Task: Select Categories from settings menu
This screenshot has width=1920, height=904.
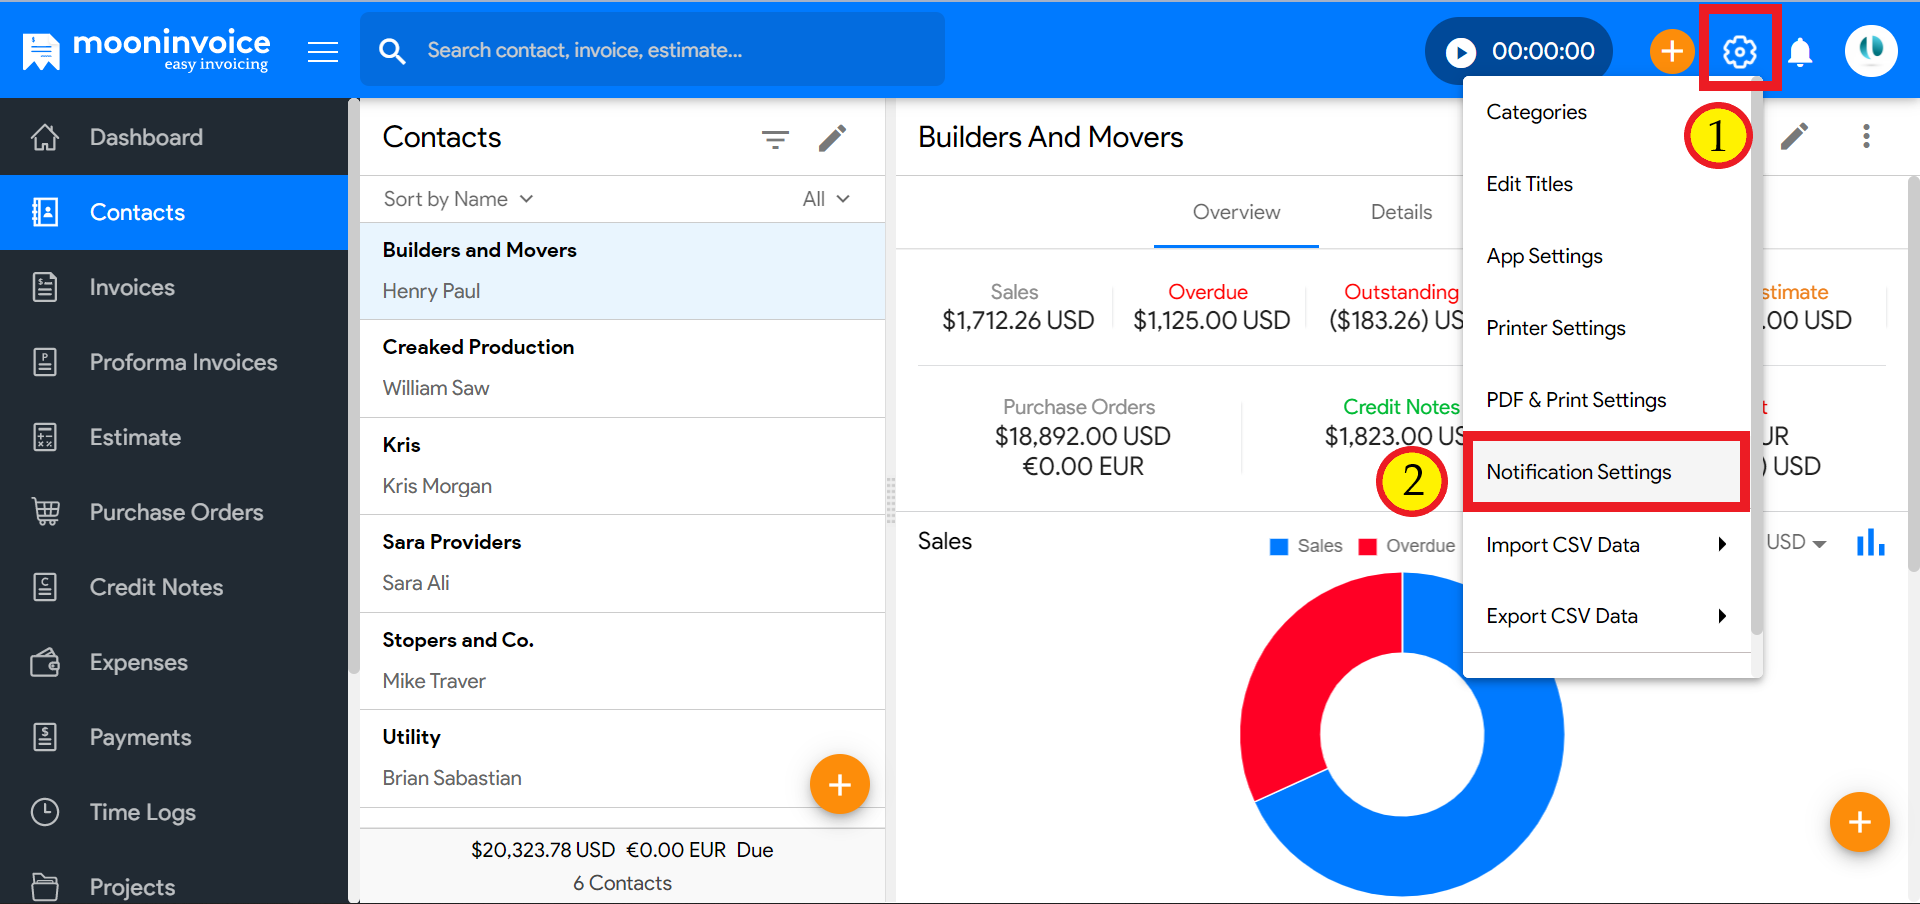Action: click(x=1606, y=112)
